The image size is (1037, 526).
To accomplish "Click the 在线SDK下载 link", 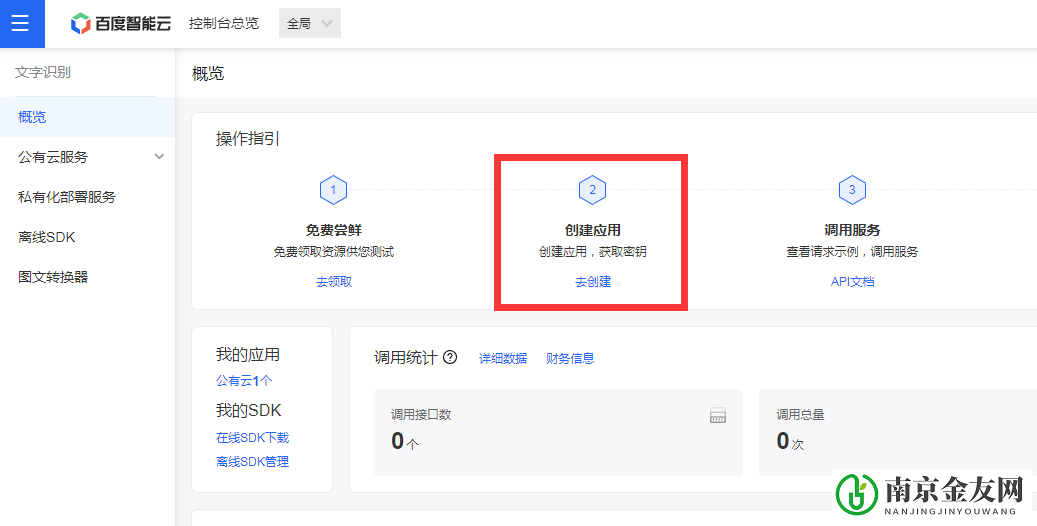I will [253, 438].
